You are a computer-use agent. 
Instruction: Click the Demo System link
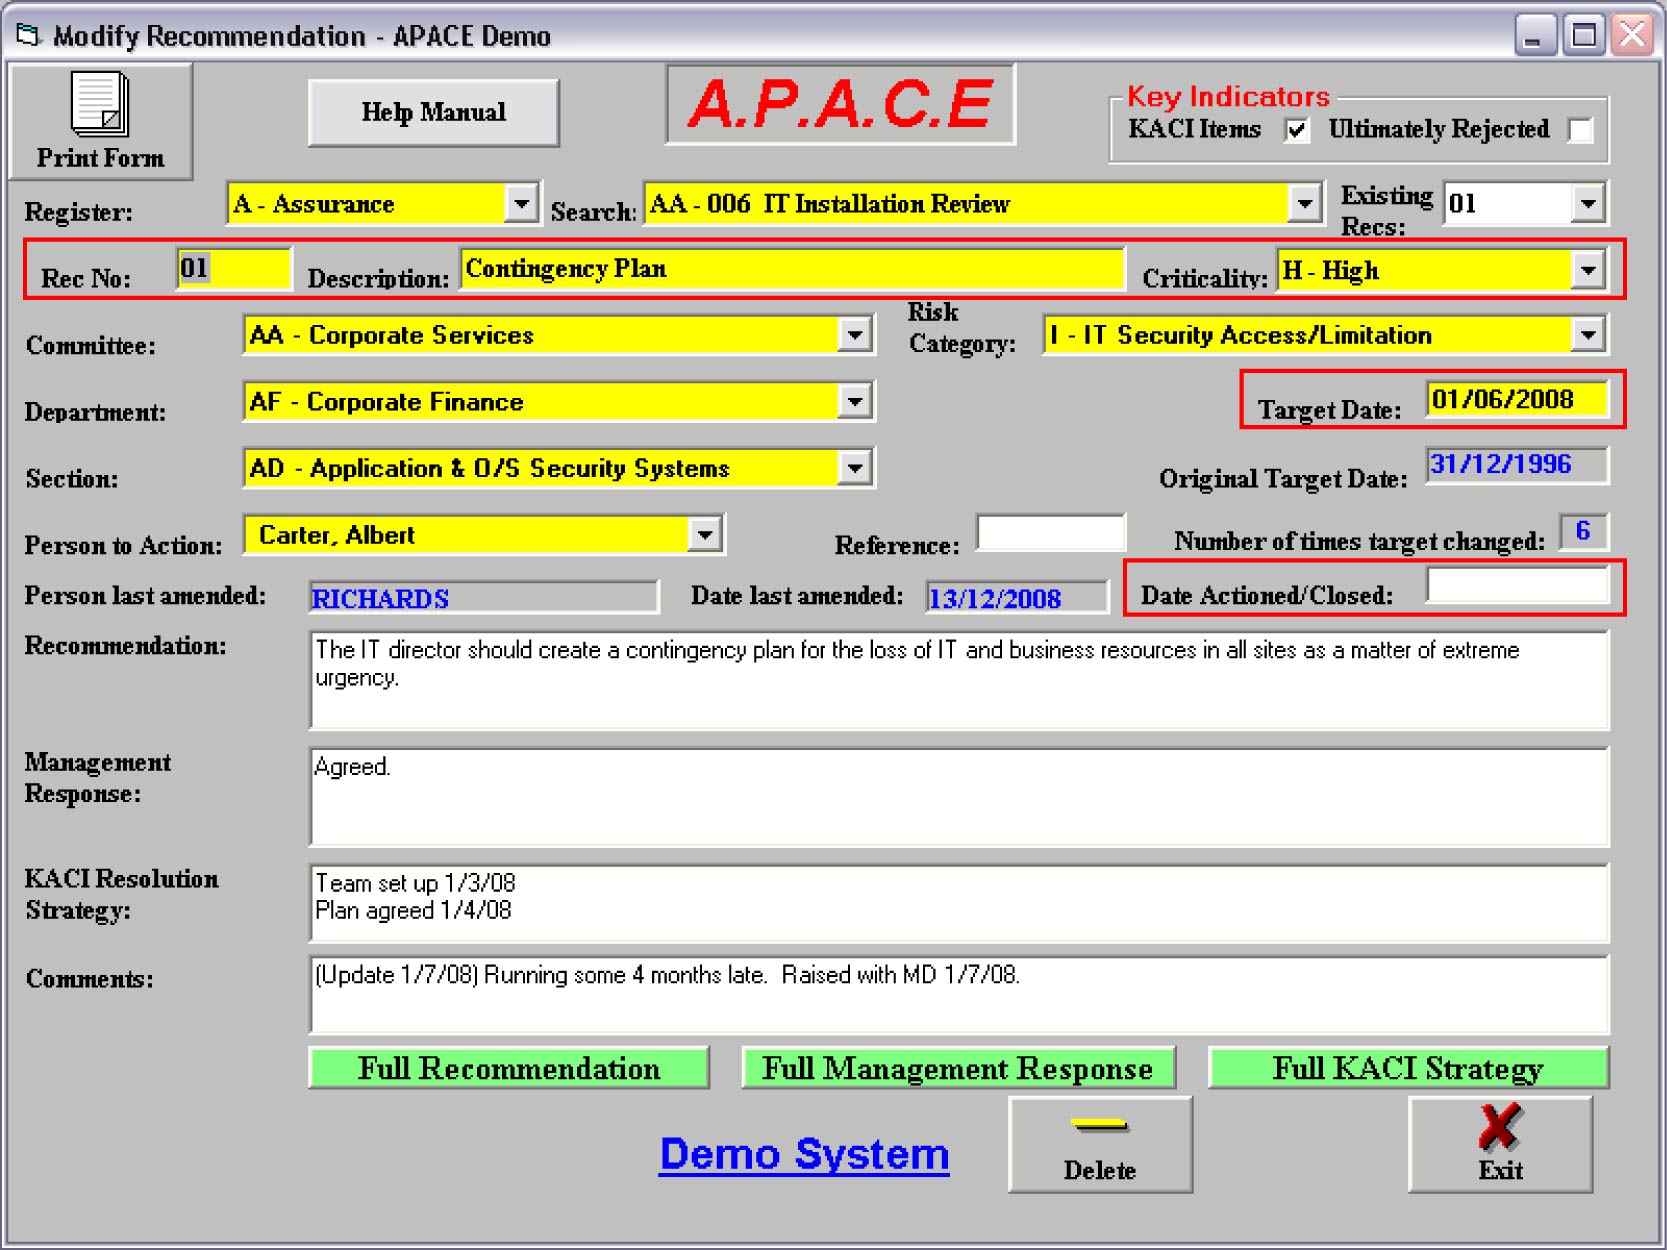click(804, 1154)
